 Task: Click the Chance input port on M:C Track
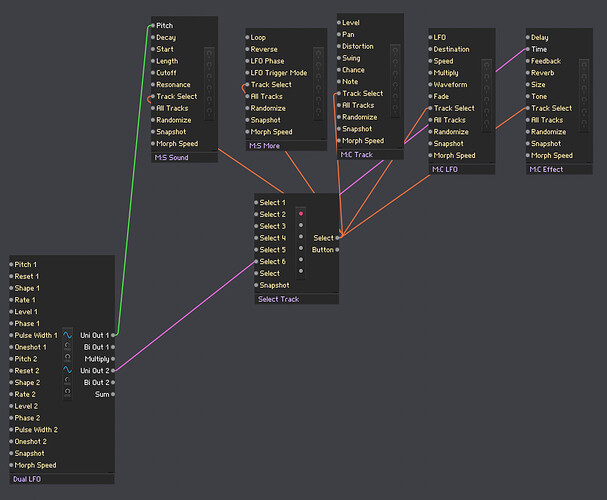point(339,70)
